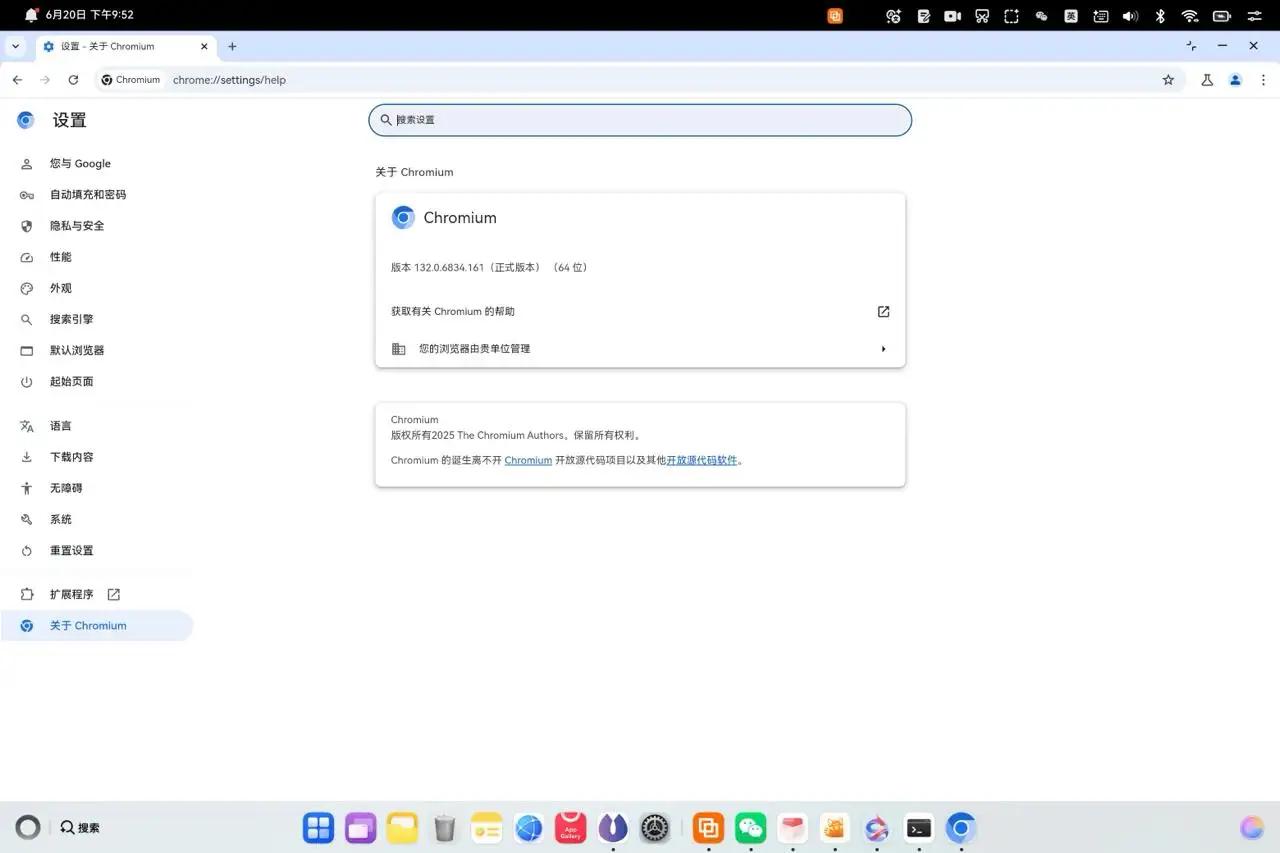Viewport: 1280px width, 853px height.
Task: Open 下载内容 settings section
Action: [97, 457]
